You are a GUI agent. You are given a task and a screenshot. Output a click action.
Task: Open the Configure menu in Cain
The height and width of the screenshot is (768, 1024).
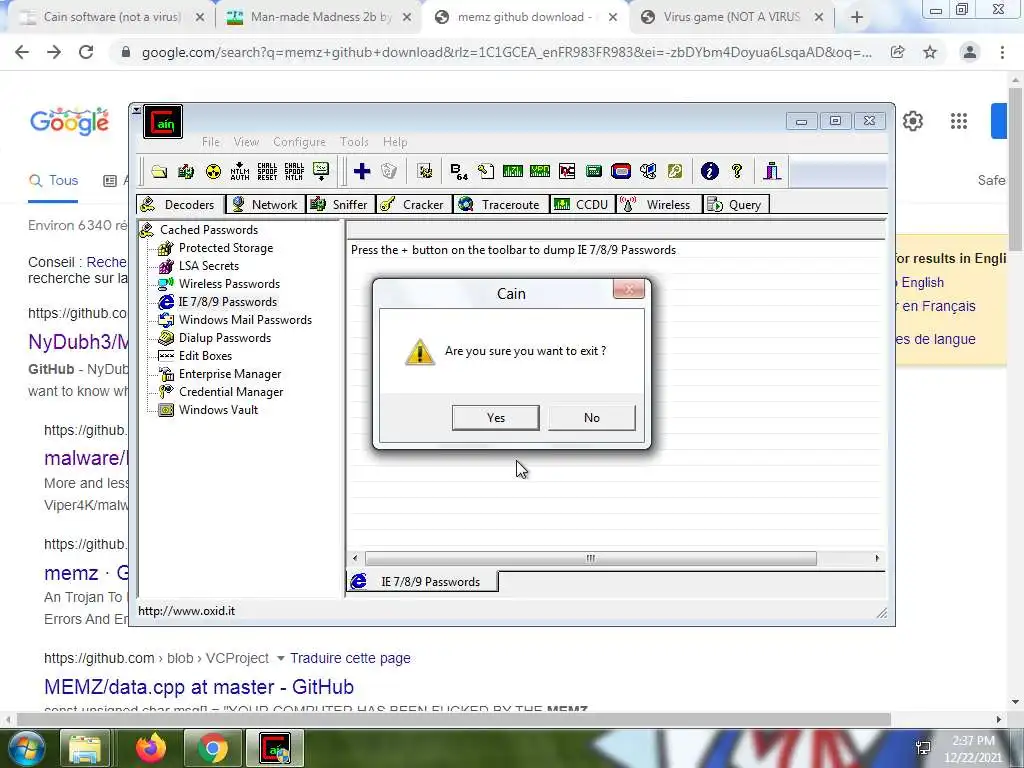(x=299, y=142)
